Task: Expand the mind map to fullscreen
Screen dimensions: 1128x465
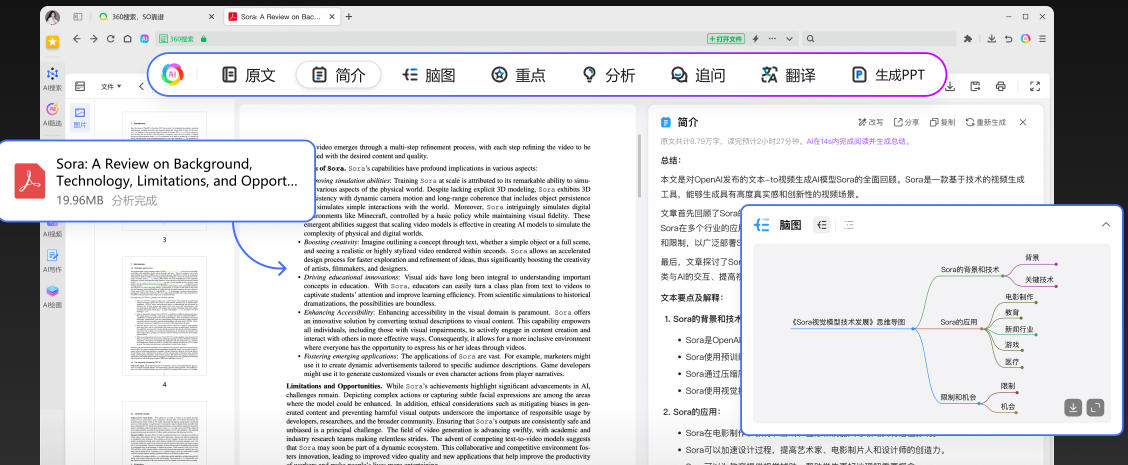Action: coord(1096,407)
